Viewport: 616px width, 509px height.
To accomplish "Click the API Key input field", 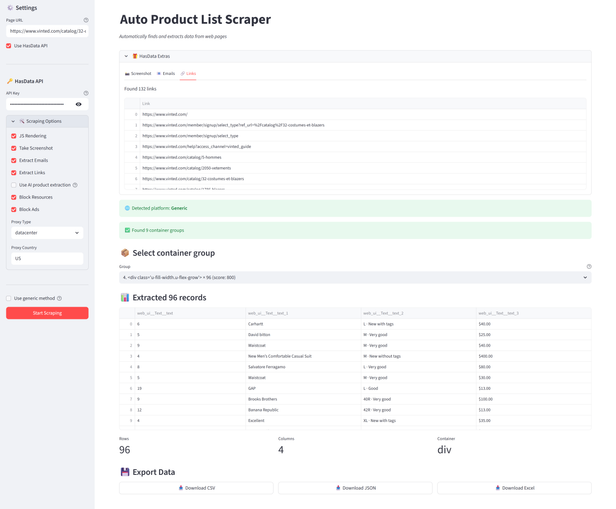I will tap(40, 104).
